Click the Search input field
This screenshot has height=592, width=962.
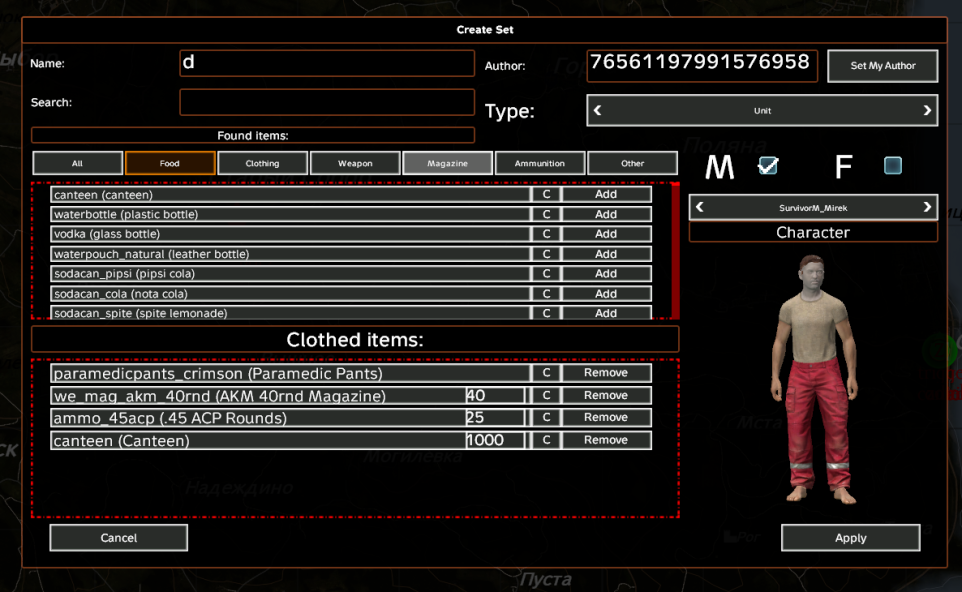[327, 102]
